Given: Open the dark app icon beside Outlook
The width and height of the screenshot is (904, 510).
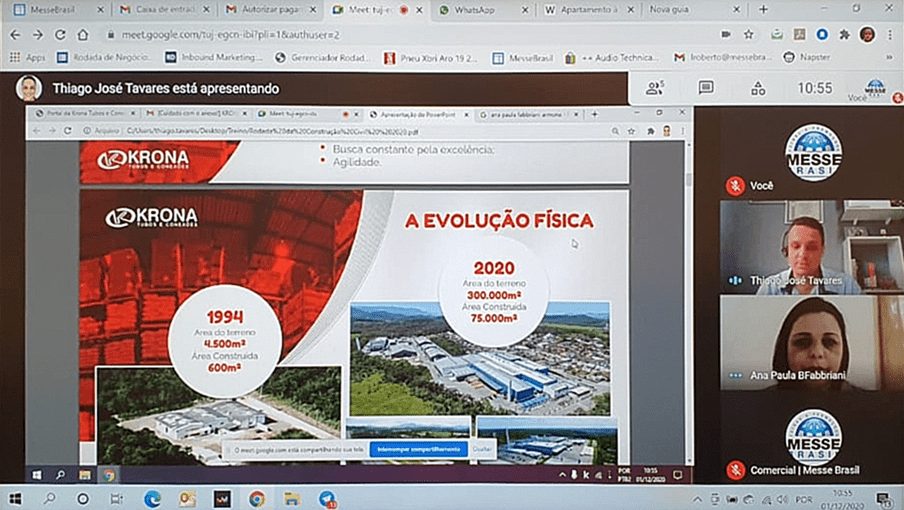Looking at the screenshot, I should [x=222, y=498].
